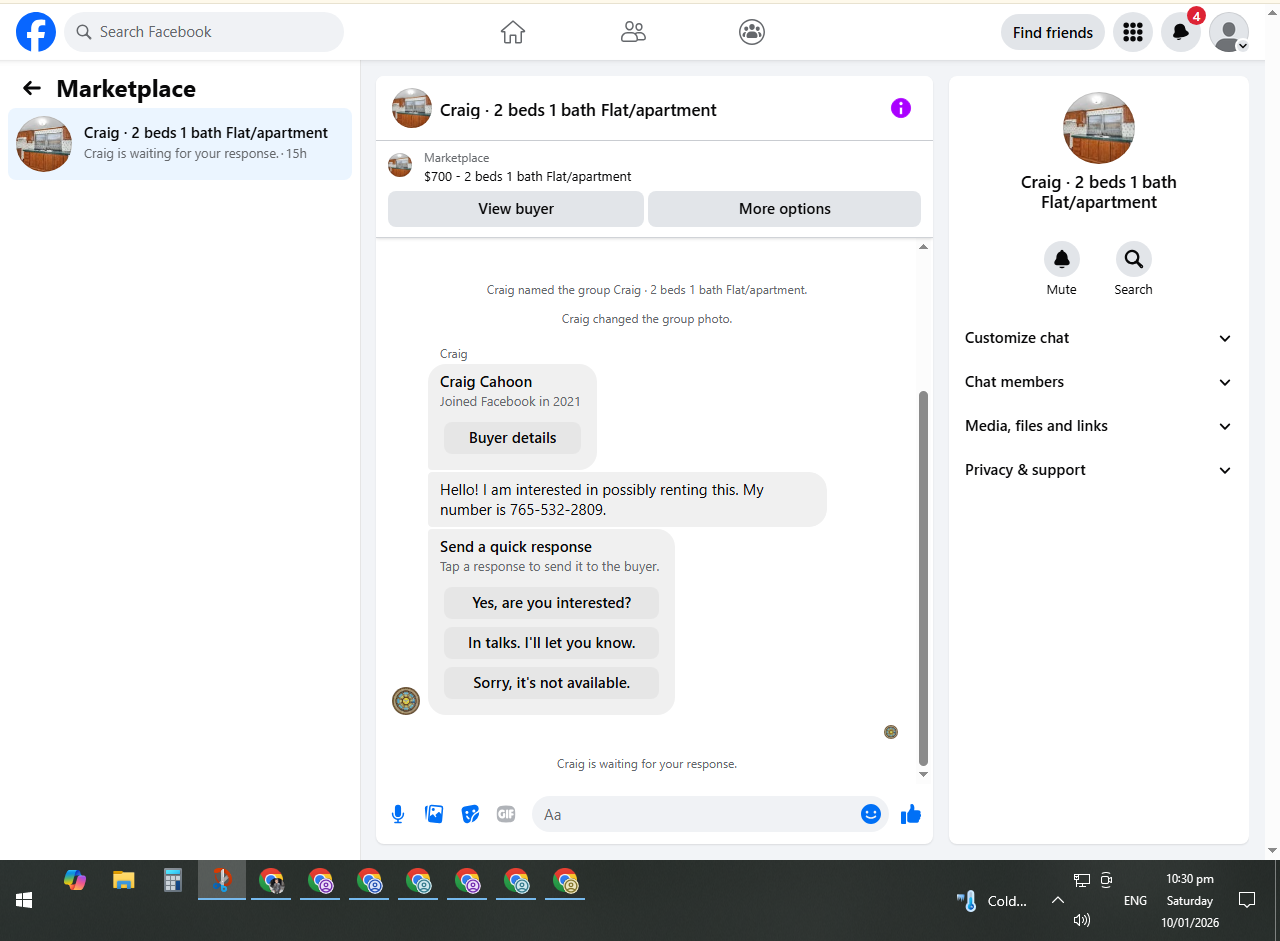Attach a photo with the image icon
Viewport: 1280px width, 941px height.
click(x=434, y=814)
